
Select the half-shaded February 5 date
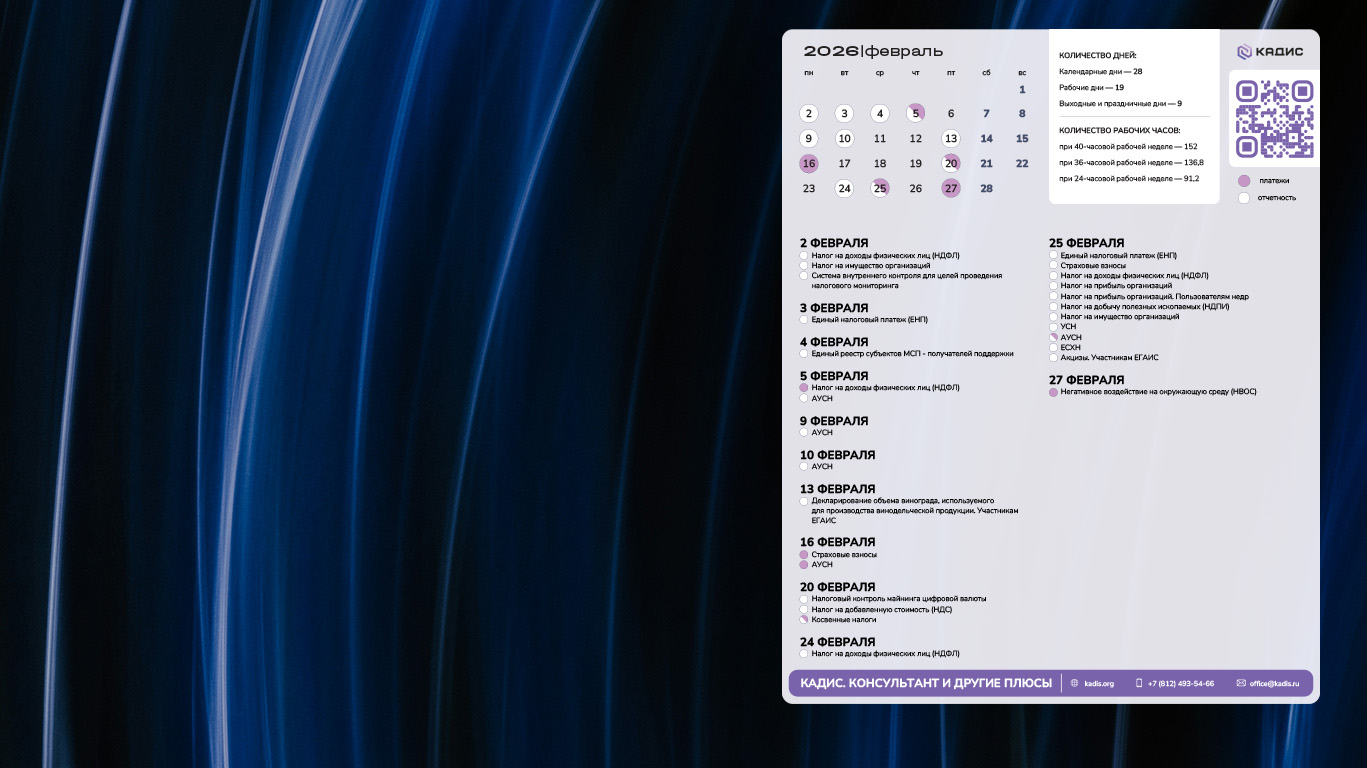[915, 114]
